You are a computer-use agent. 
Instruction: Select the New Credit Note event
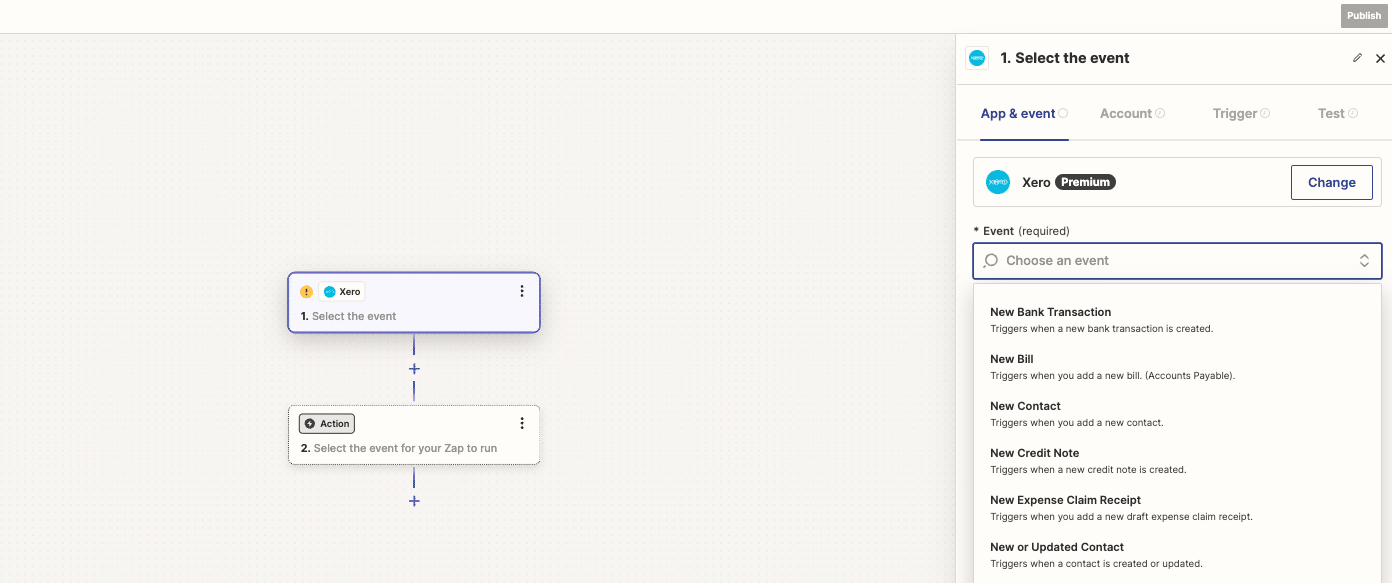tap(1177, 461)
